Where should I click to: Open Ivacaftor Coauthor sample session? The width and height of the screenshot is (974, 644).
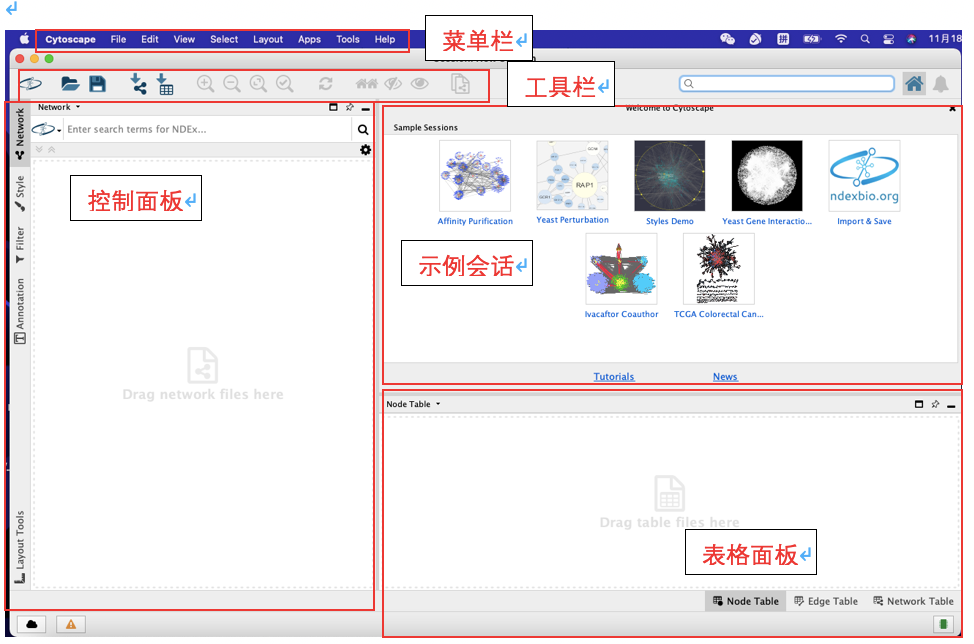tap(621, 276)
